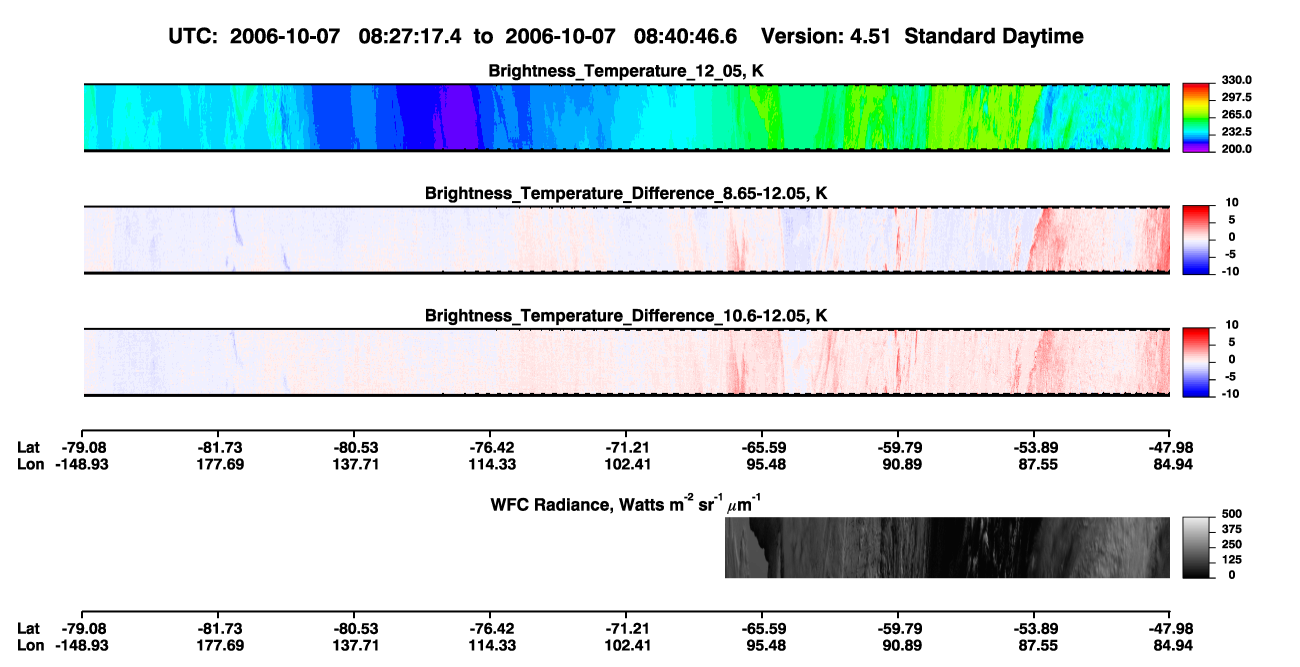This screenshot has width=1300, height=667.
Task: Click the 10.6-12.05 difference image strip
Action: [626, 361]
